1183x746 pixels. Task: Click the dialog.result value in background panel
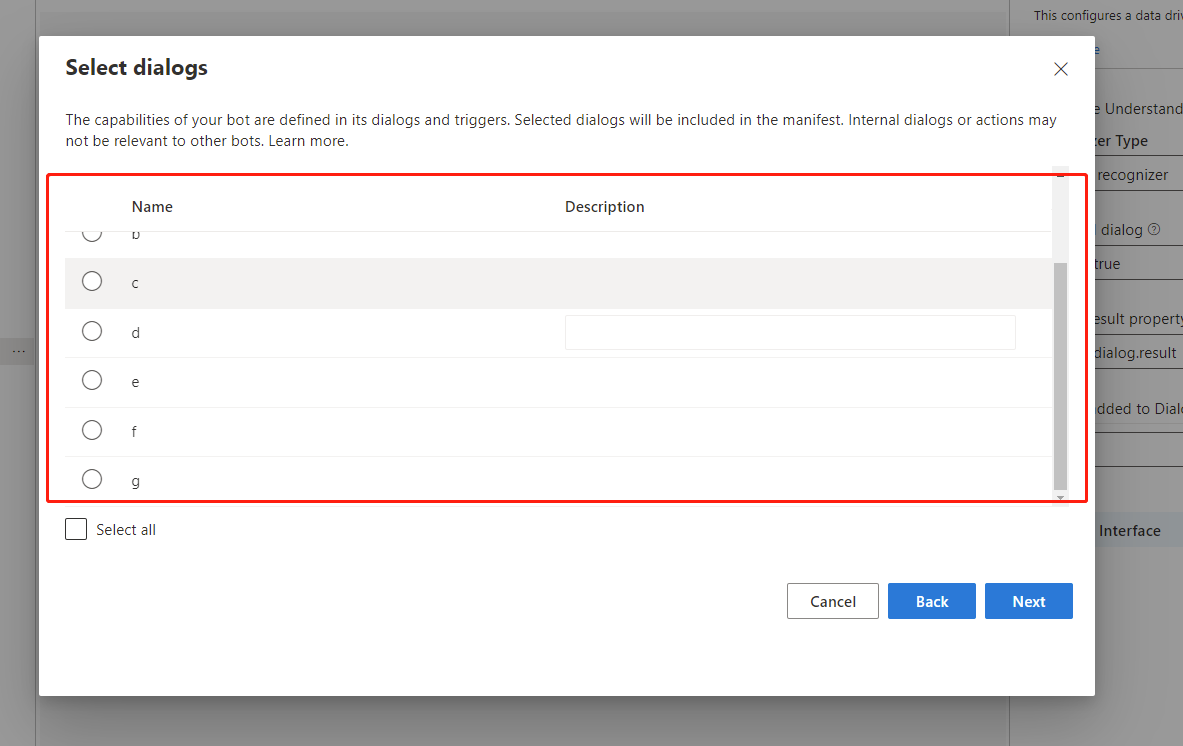[1135, 353]
